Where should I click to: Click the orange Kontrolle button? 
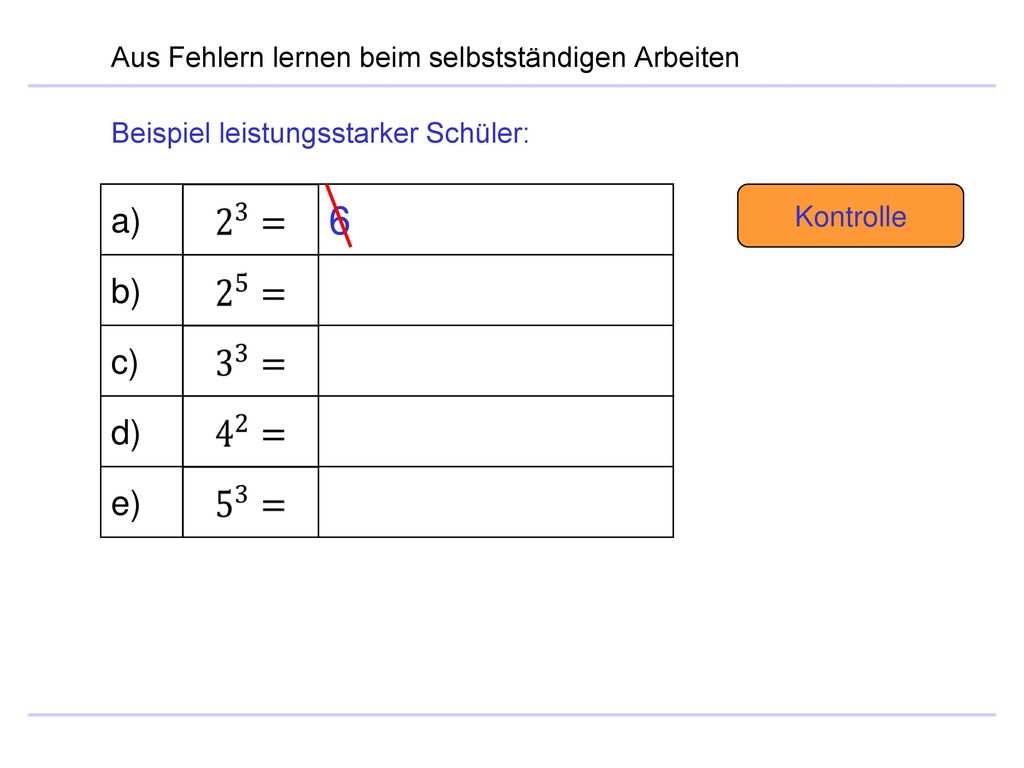click(x=850, y=216)
